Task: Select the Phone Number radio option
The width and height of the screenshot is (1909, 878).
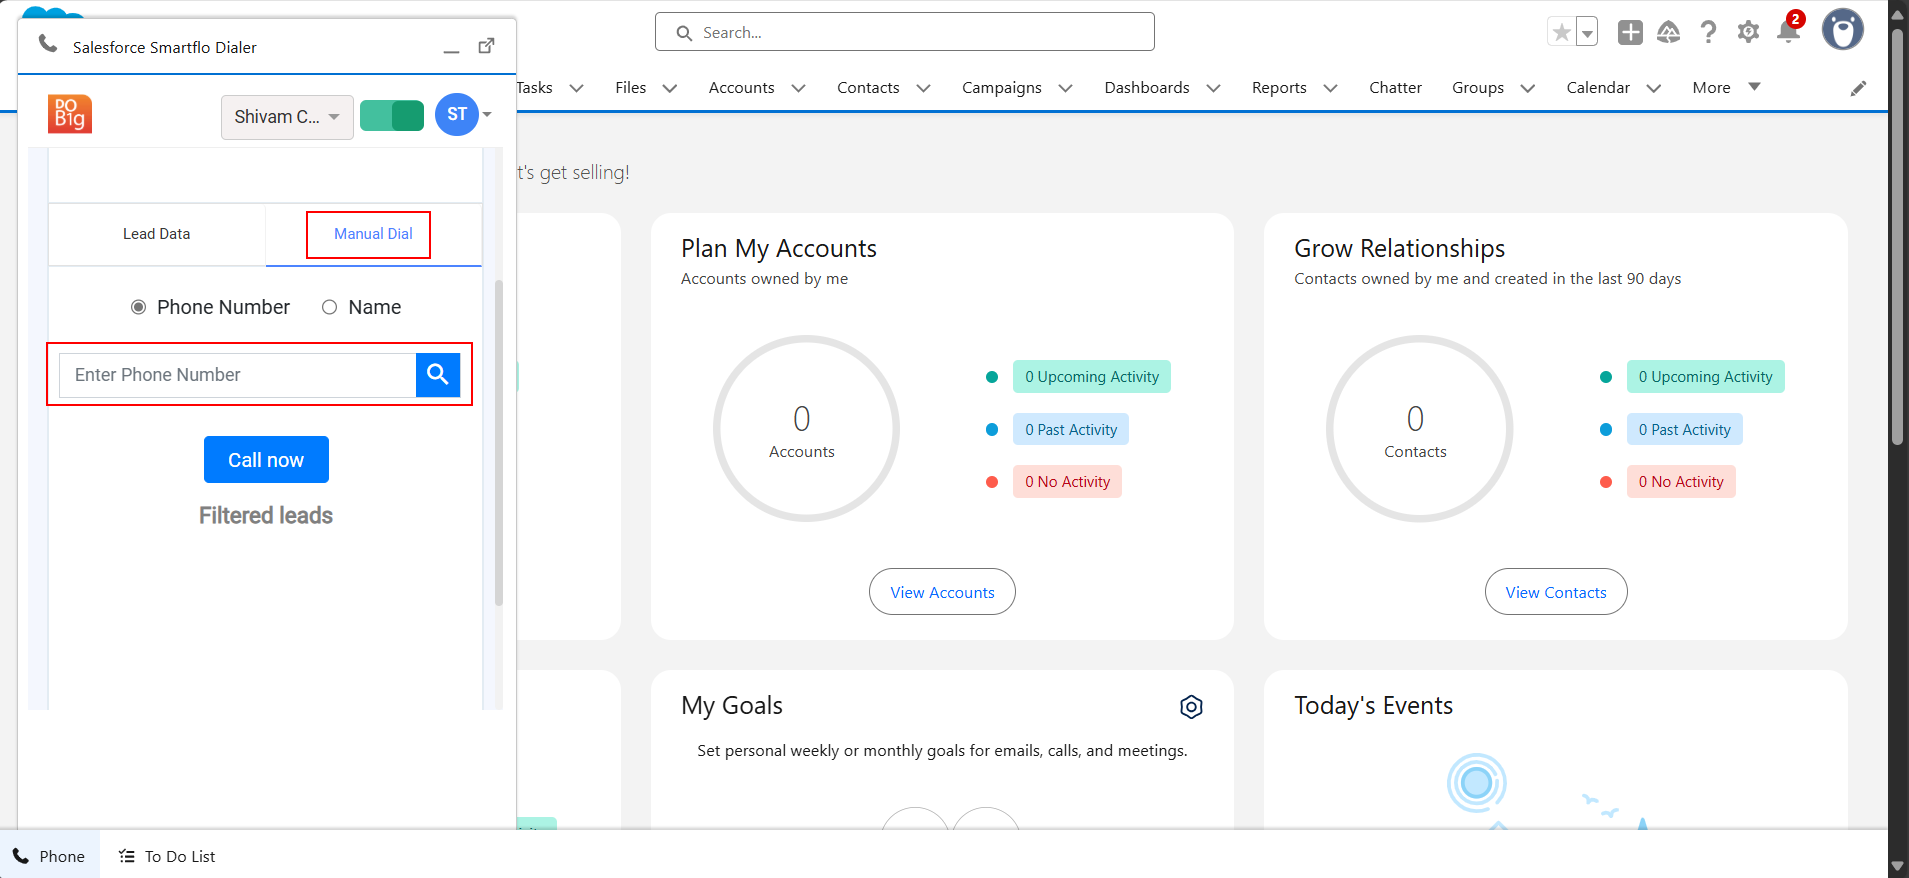Action: [139, 307]
